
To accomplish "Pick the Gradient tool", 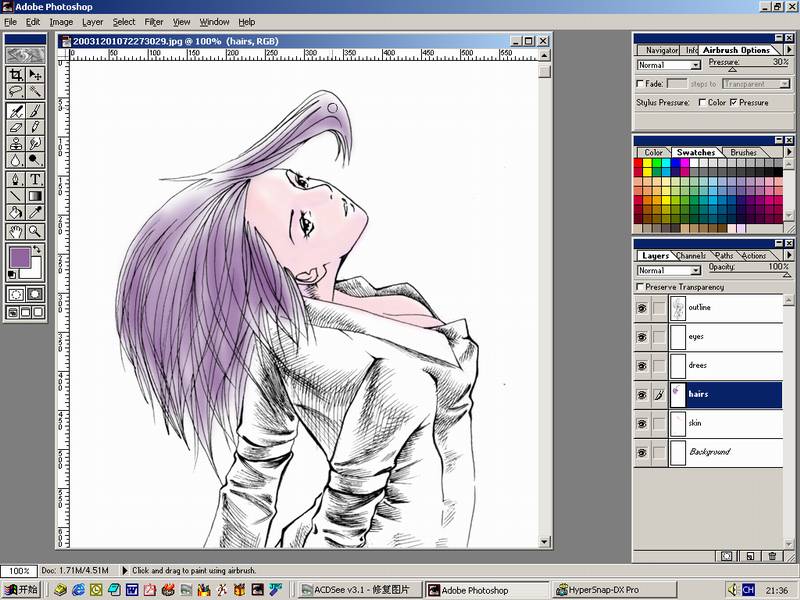I will pos(35,196).
